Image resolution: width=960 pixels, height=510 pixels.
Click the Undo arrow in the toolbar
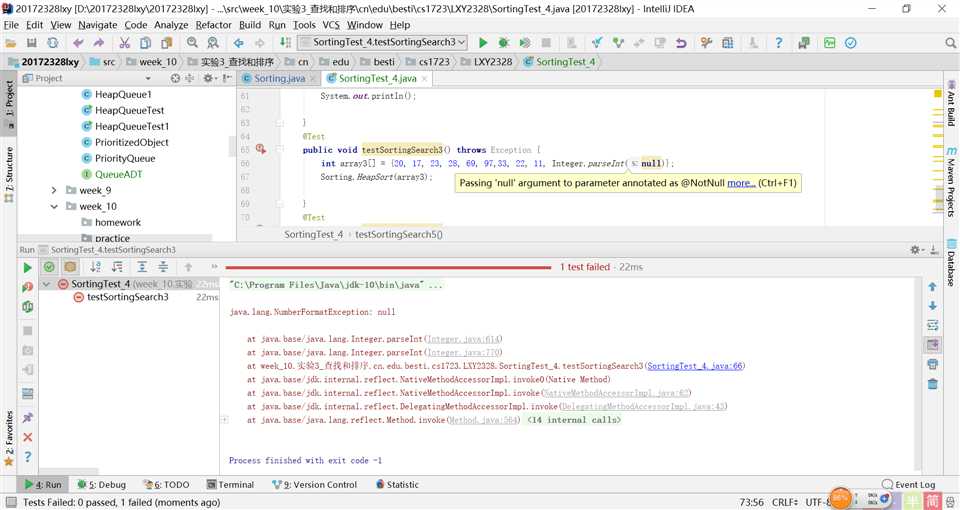coord(78,42)
